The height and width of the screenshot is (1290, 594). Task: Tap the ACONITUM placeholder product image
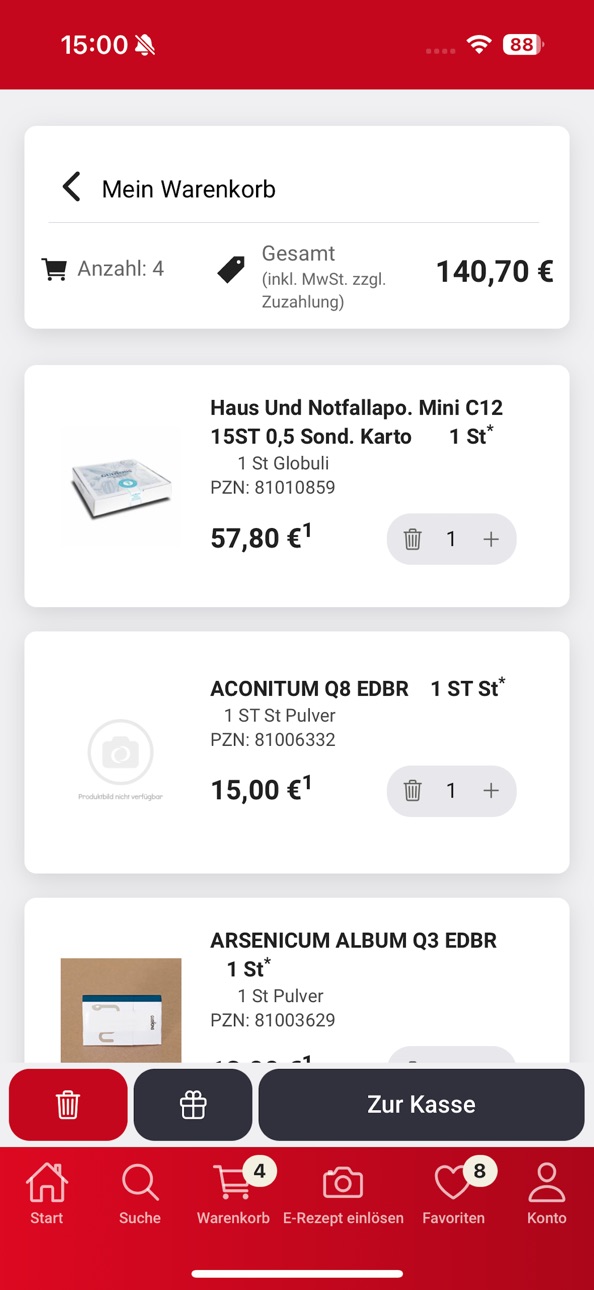pyautogui.click(x=121, y=758)
